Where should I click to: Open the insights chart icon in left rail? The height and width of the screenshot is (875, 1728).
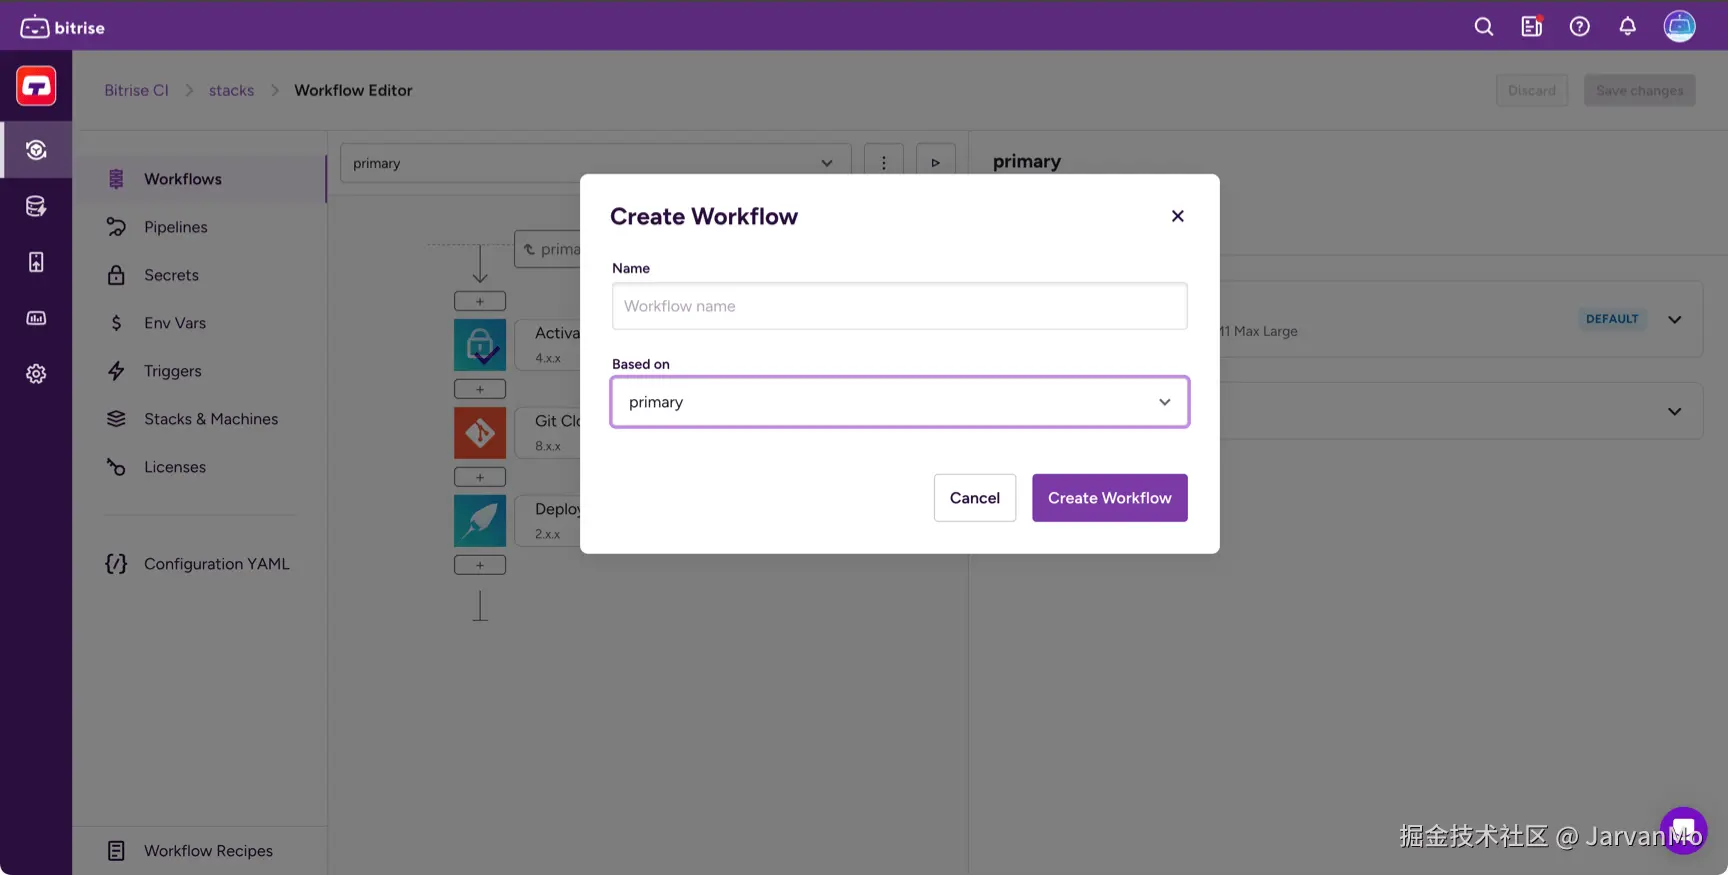click(x=36, y=318)
